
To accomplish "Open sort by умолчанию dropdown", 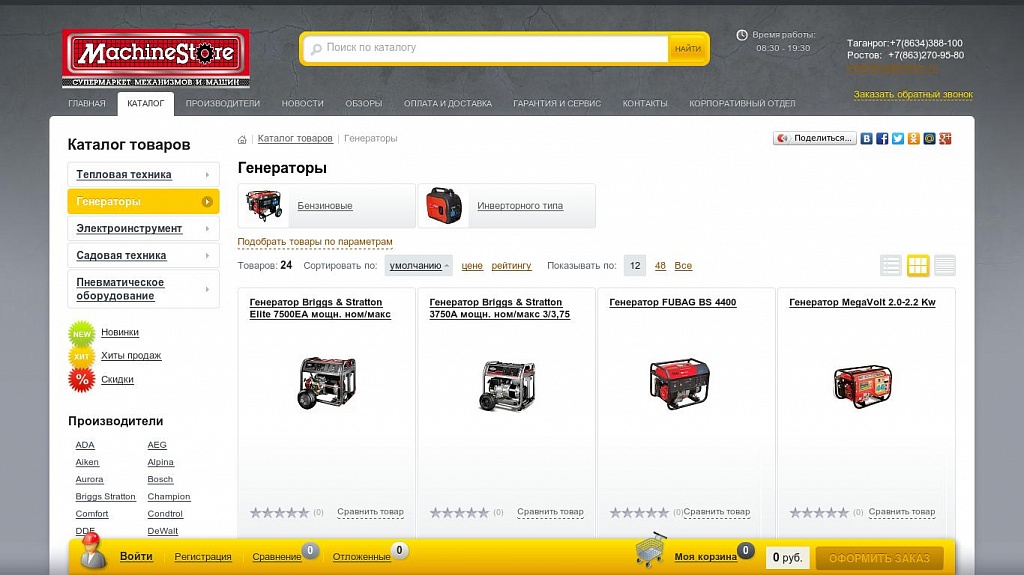I will coord(419,265).
